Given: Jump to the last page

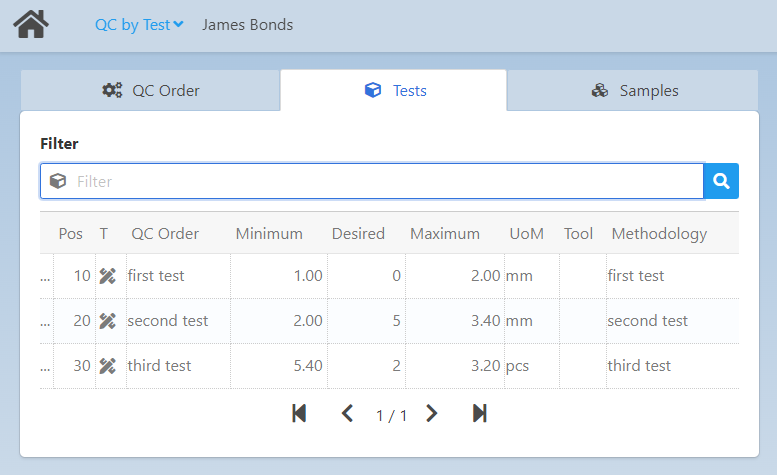Looking at the screenshot, I should [x=480, y=414].
